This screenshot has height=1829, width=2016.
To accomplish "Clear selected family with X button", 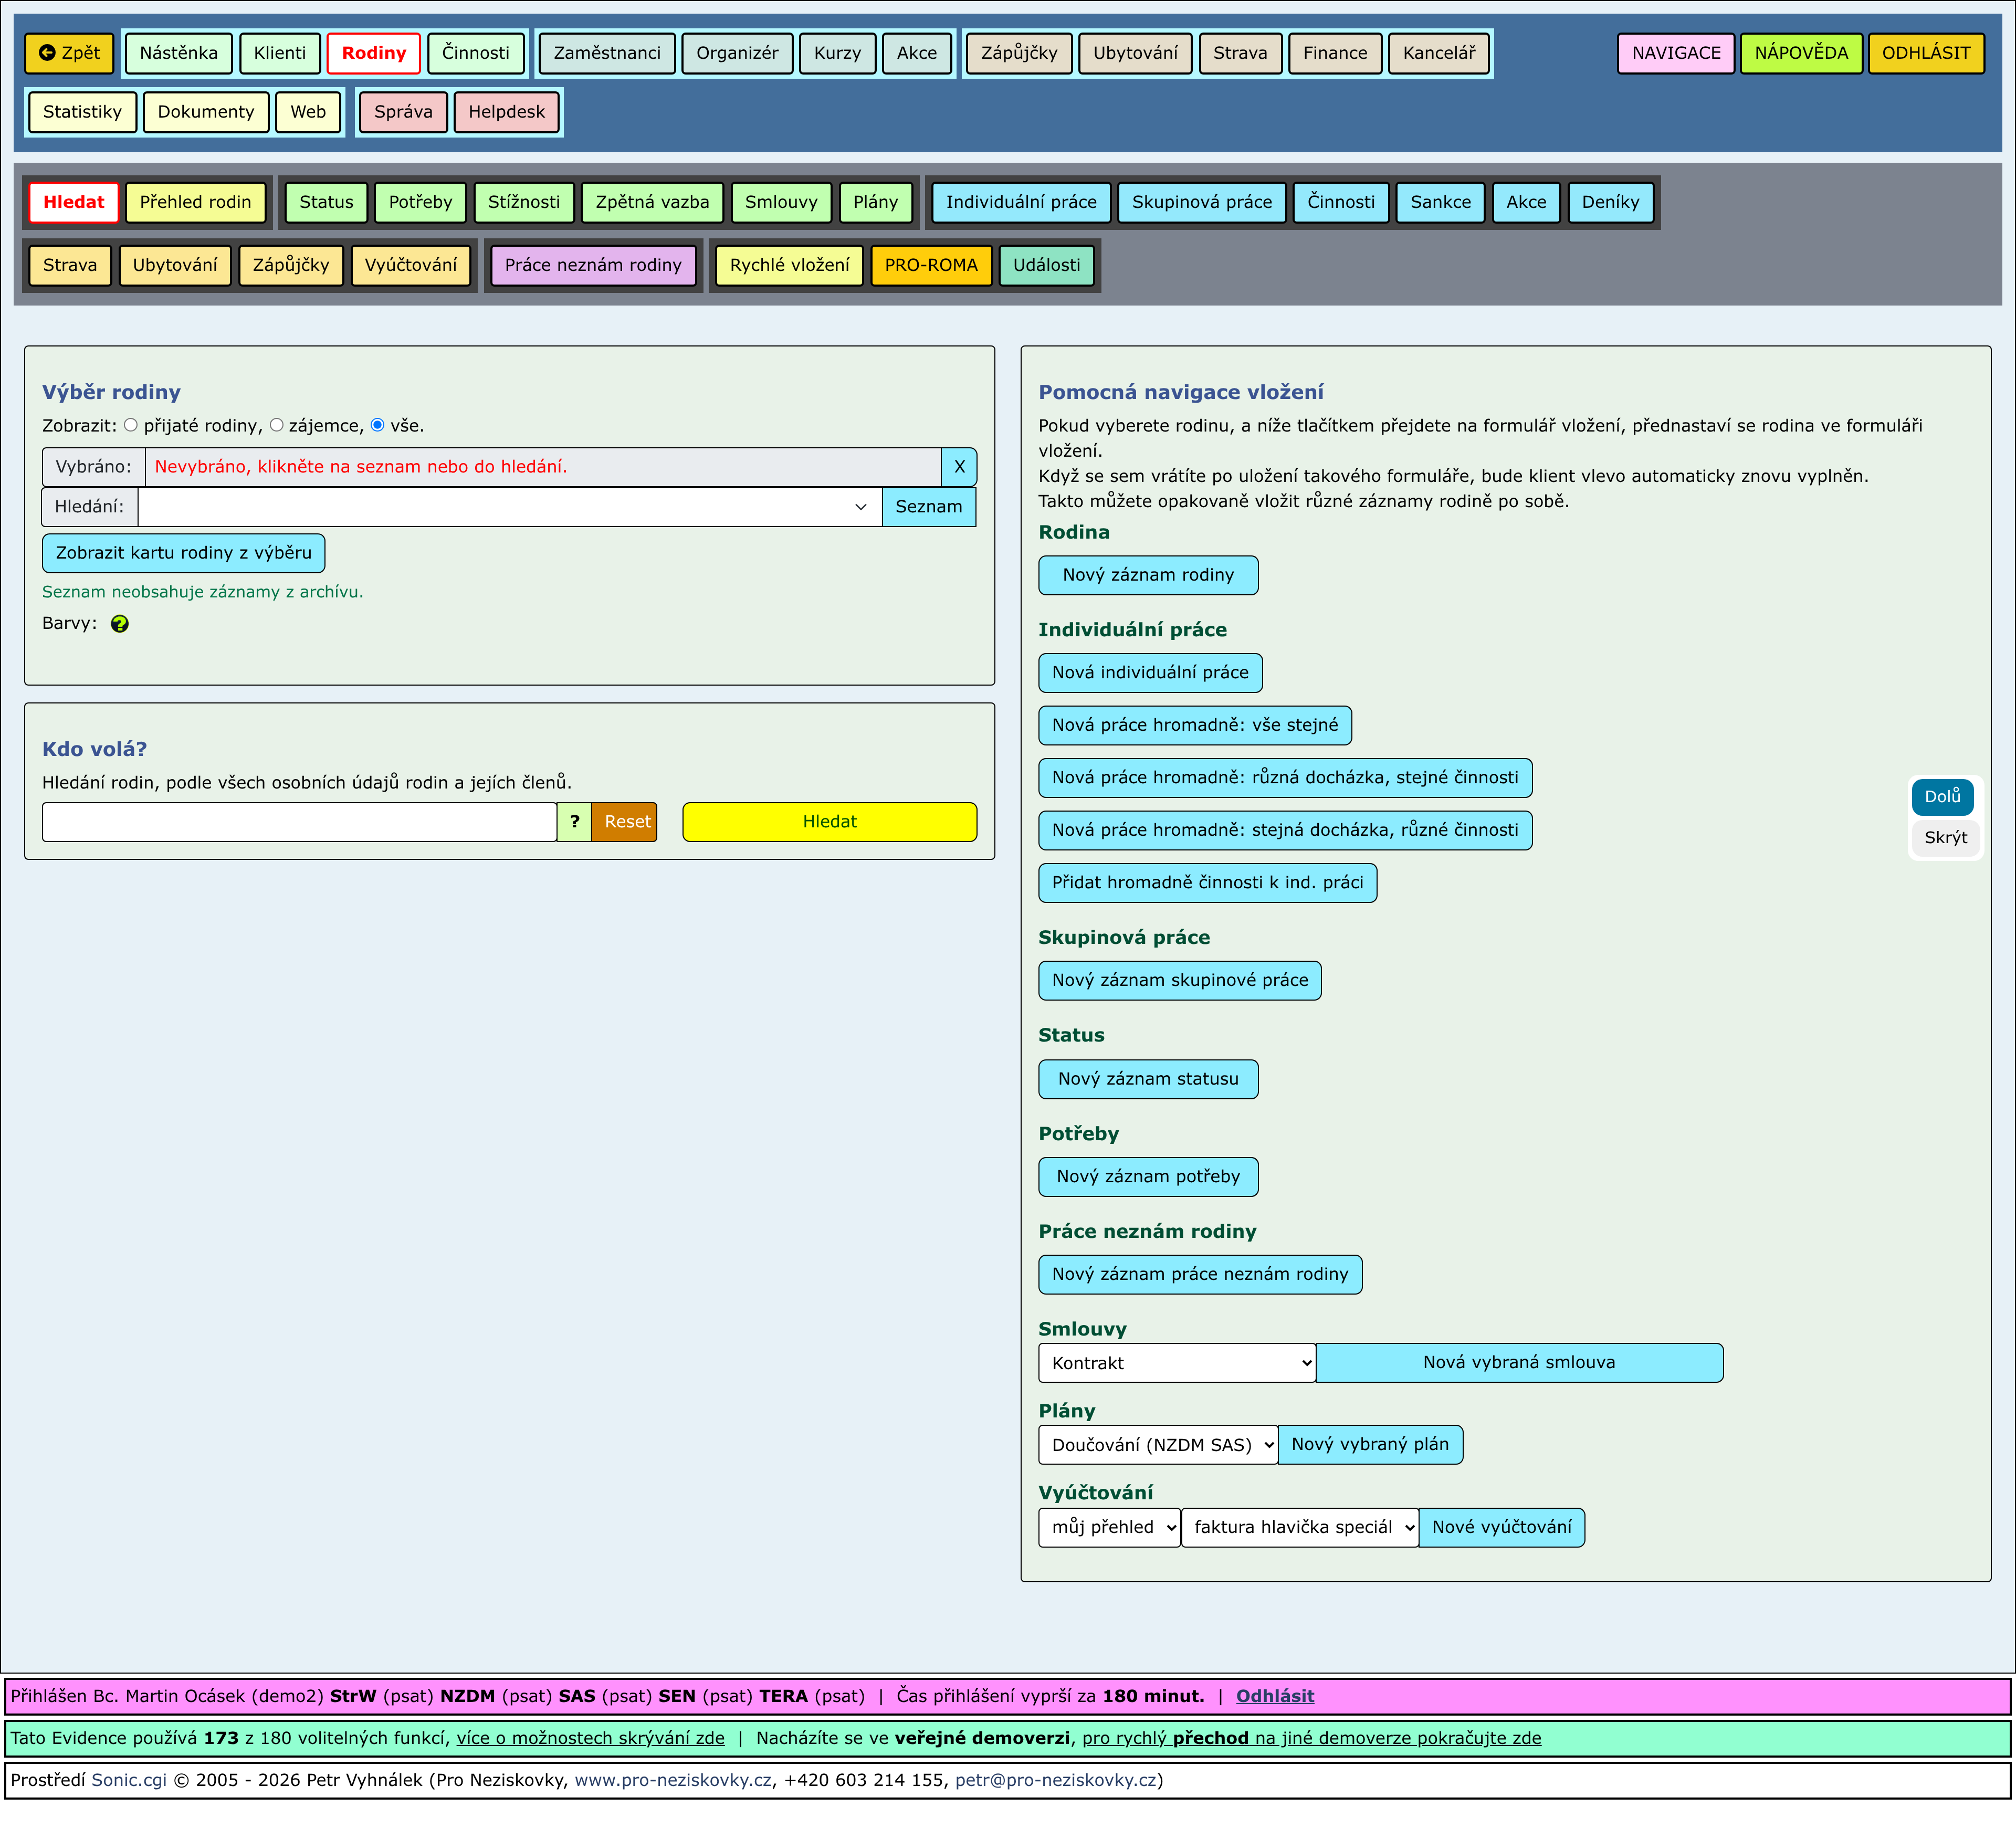I will [958, 467].
